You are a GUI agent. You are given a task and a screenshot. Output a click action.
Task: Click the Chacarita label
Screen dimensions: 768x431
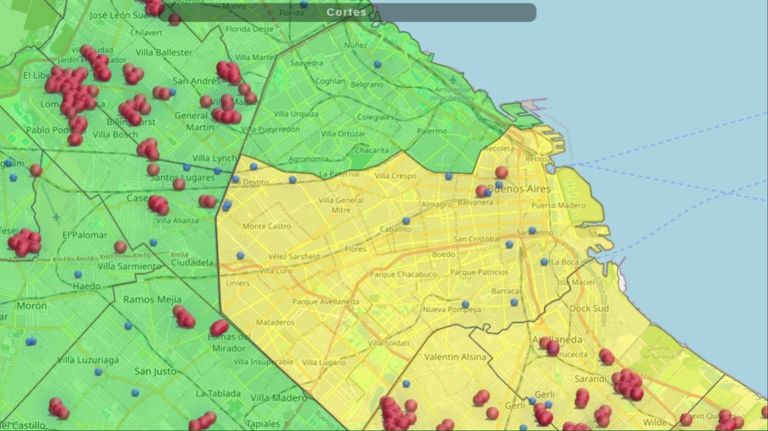tap(371, 150)
